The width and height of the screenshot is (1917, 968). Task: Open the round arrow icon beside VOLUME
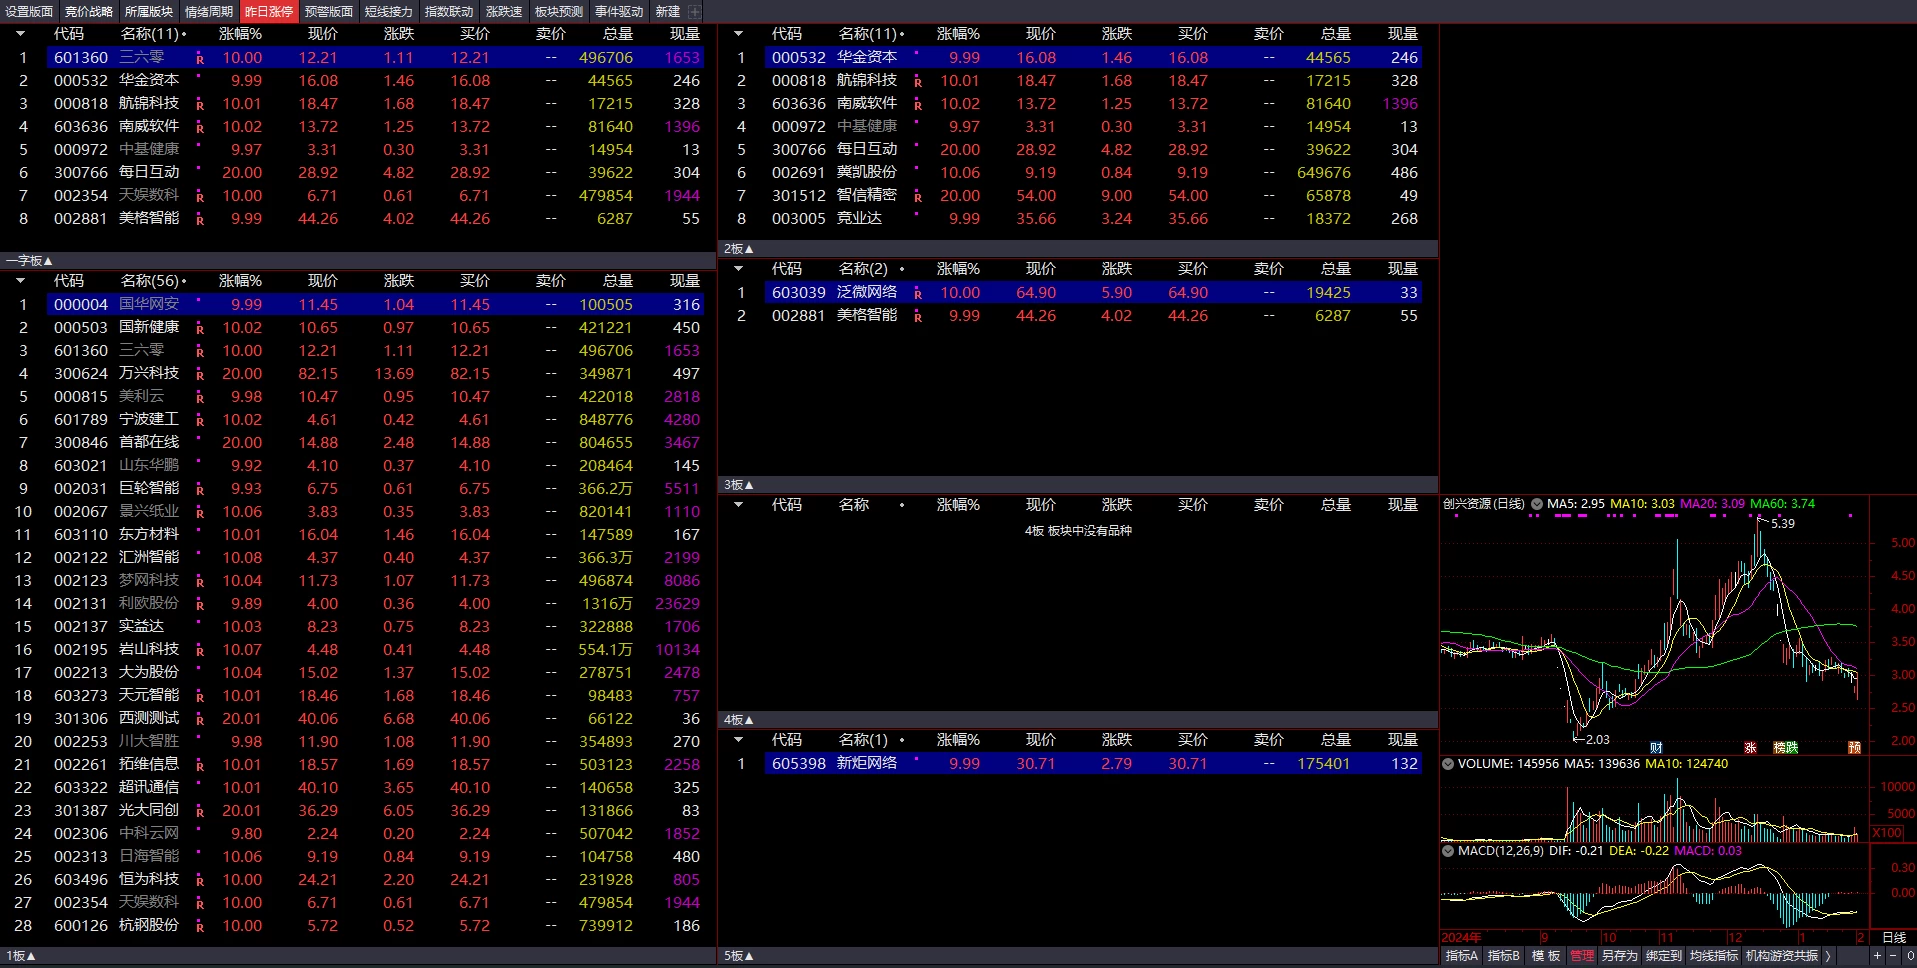1447,764
